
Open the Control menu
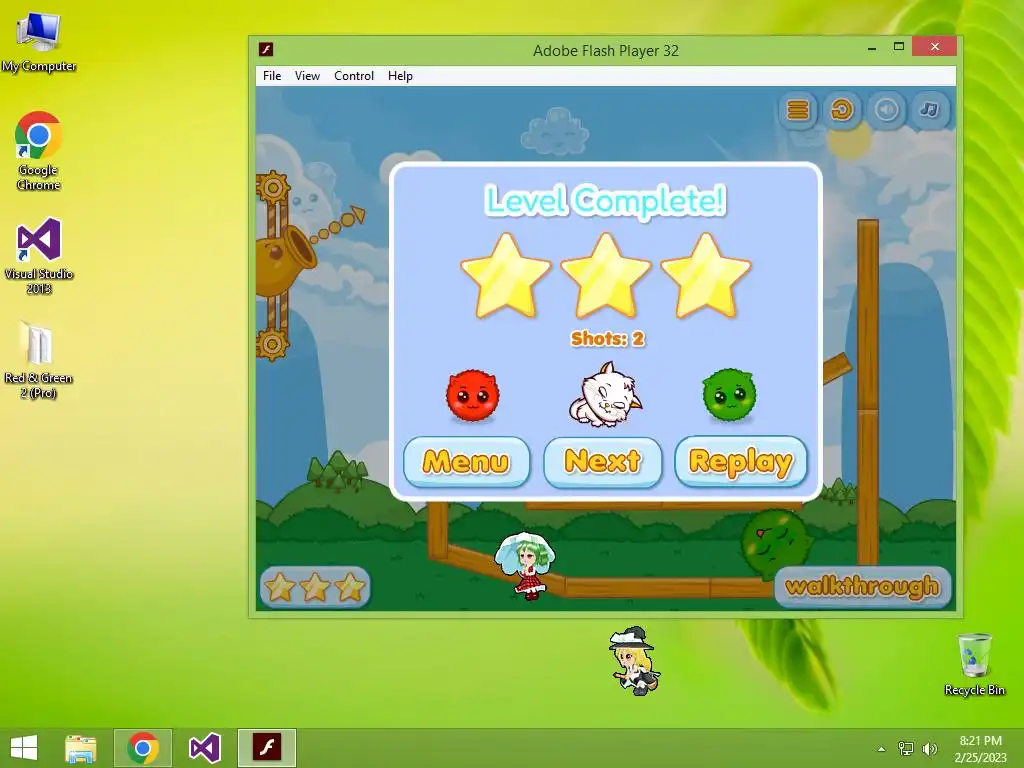(354, 76)
